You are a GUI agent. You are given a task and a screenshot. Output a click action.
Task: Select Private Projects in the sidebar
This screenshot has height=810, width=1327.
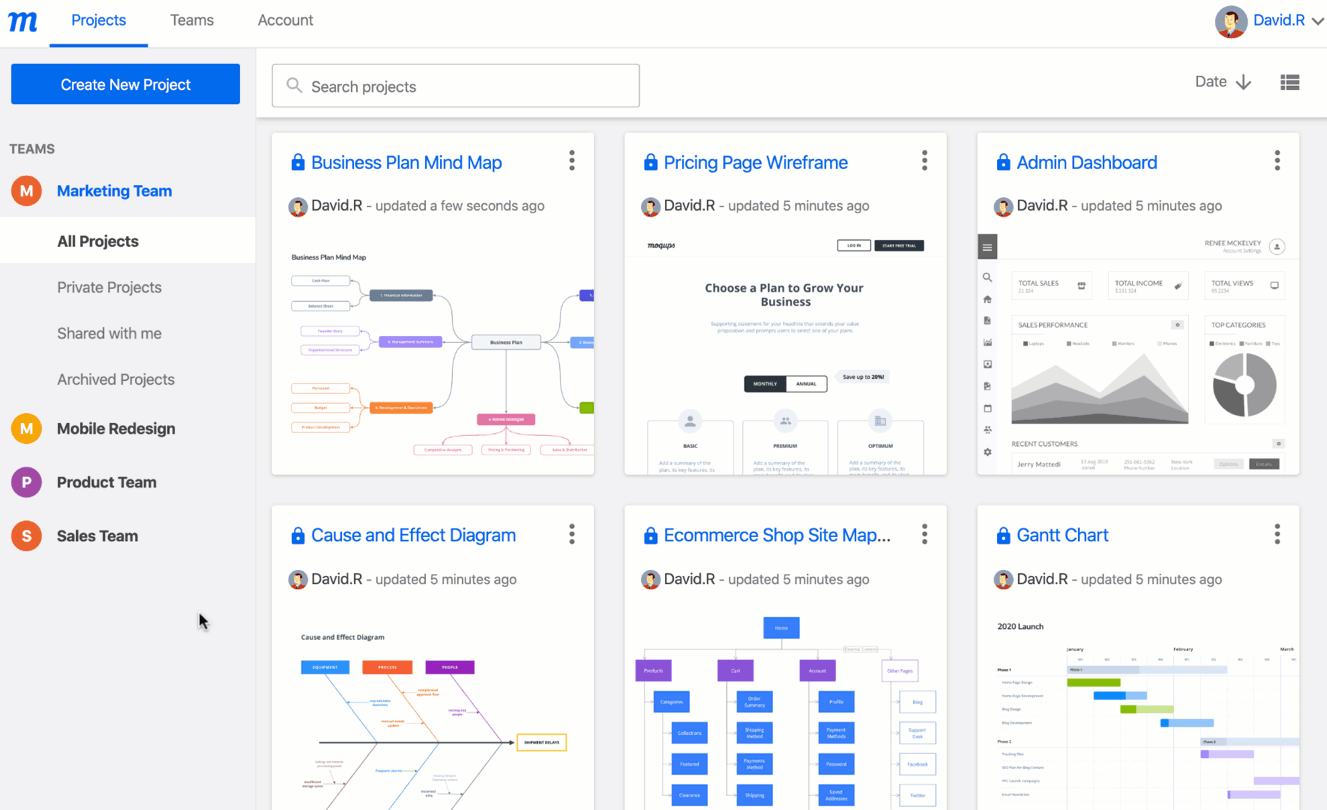[109, 287]
